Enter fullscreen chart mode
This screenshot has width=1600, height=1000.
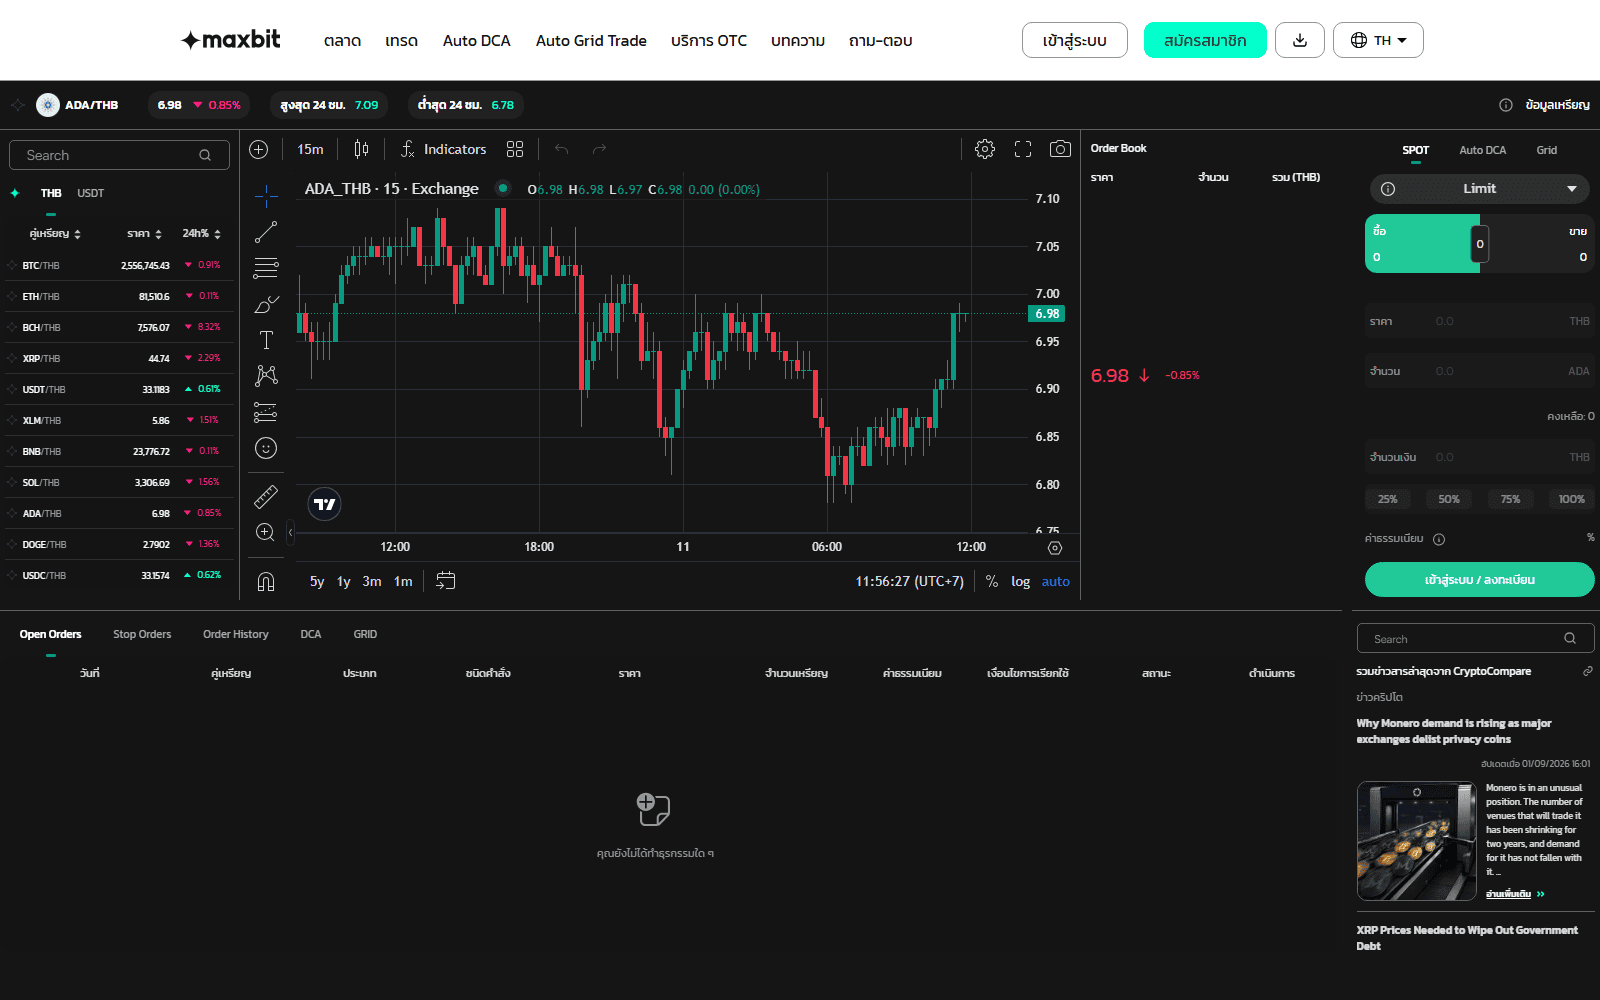[x=1023, y=149]
